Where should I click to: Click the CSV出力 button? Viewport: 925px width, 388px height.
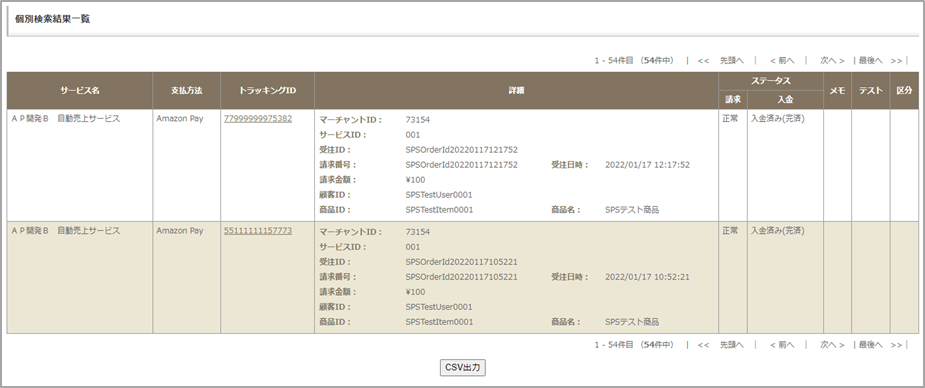point(463,367)
